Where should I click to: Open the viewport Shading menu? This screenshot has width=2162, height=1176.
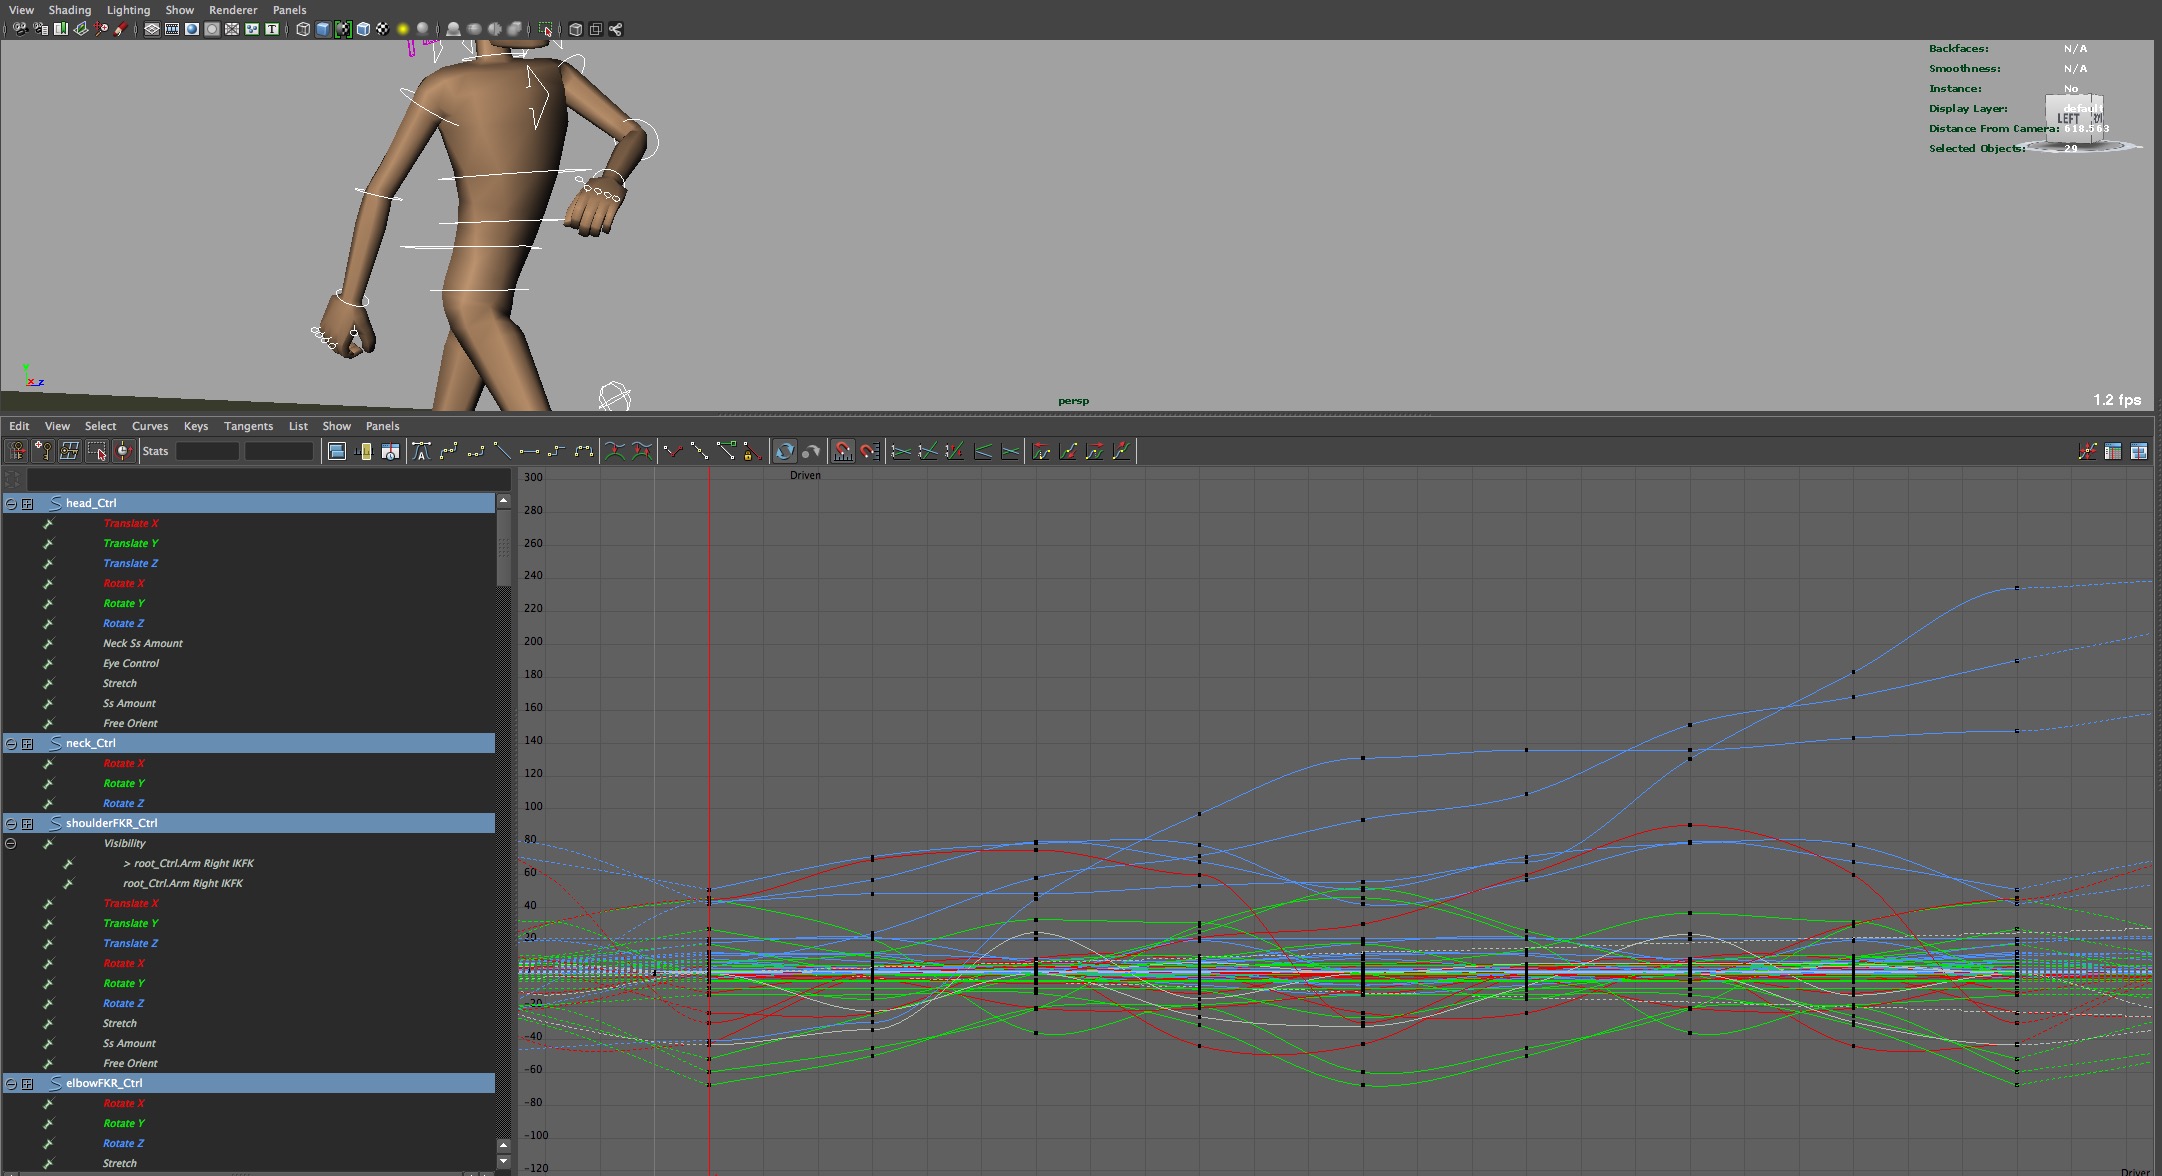(x=70, y=10)
